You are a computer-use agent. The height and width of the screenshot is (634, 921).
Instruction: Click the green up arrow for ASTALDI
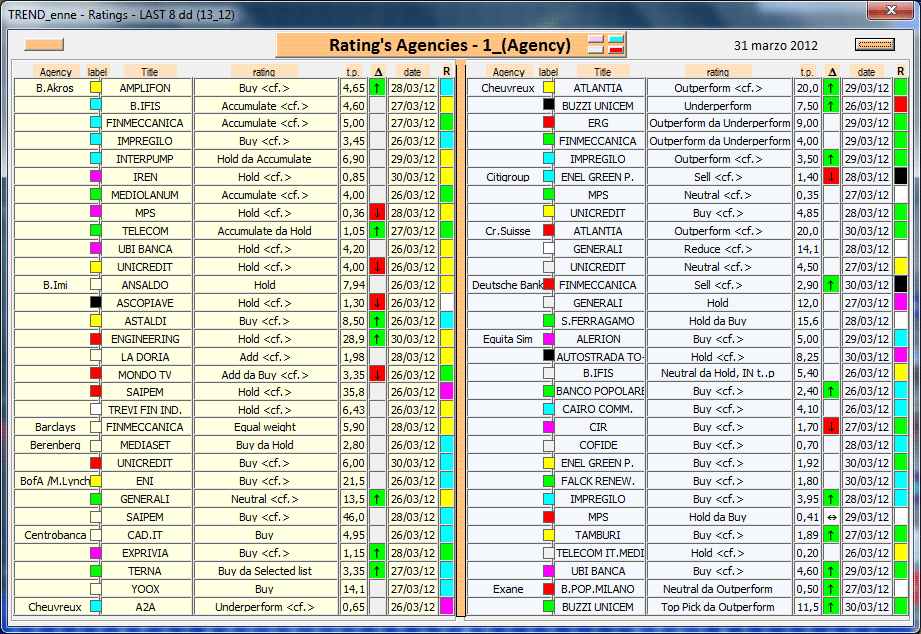[x=377, y=321]
